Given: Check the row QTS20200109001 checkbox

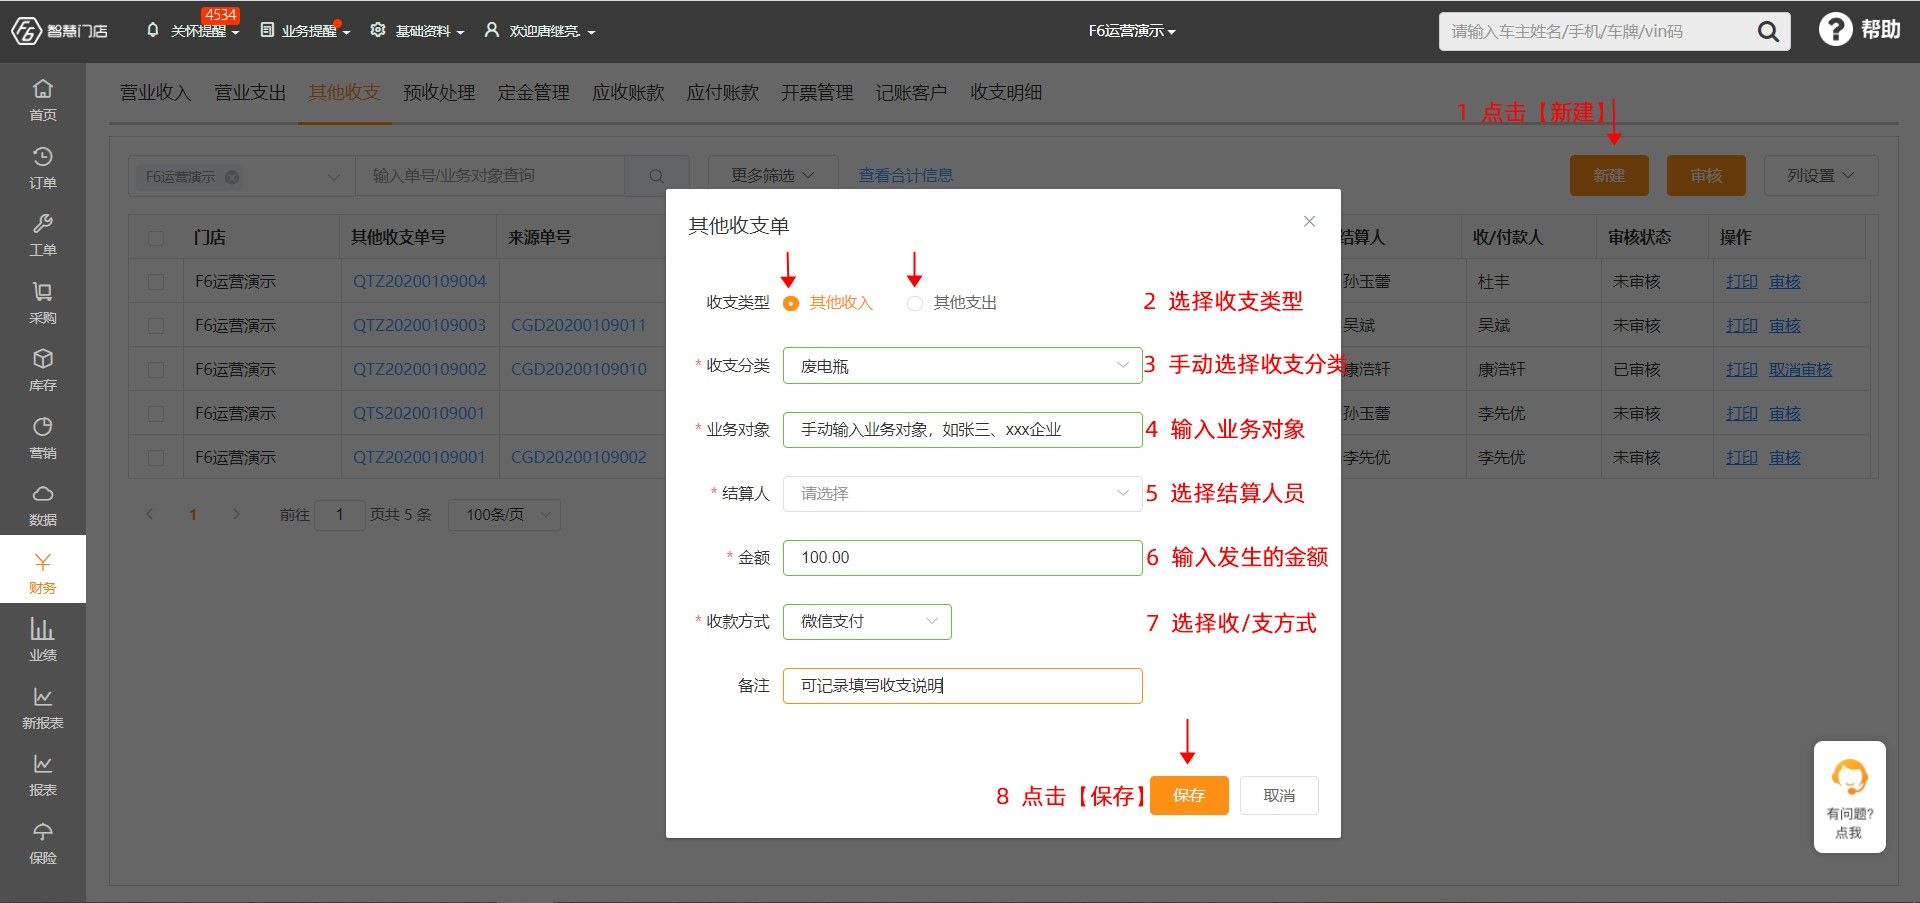Looking at the screenshot, I should click(x=156, y=414).
